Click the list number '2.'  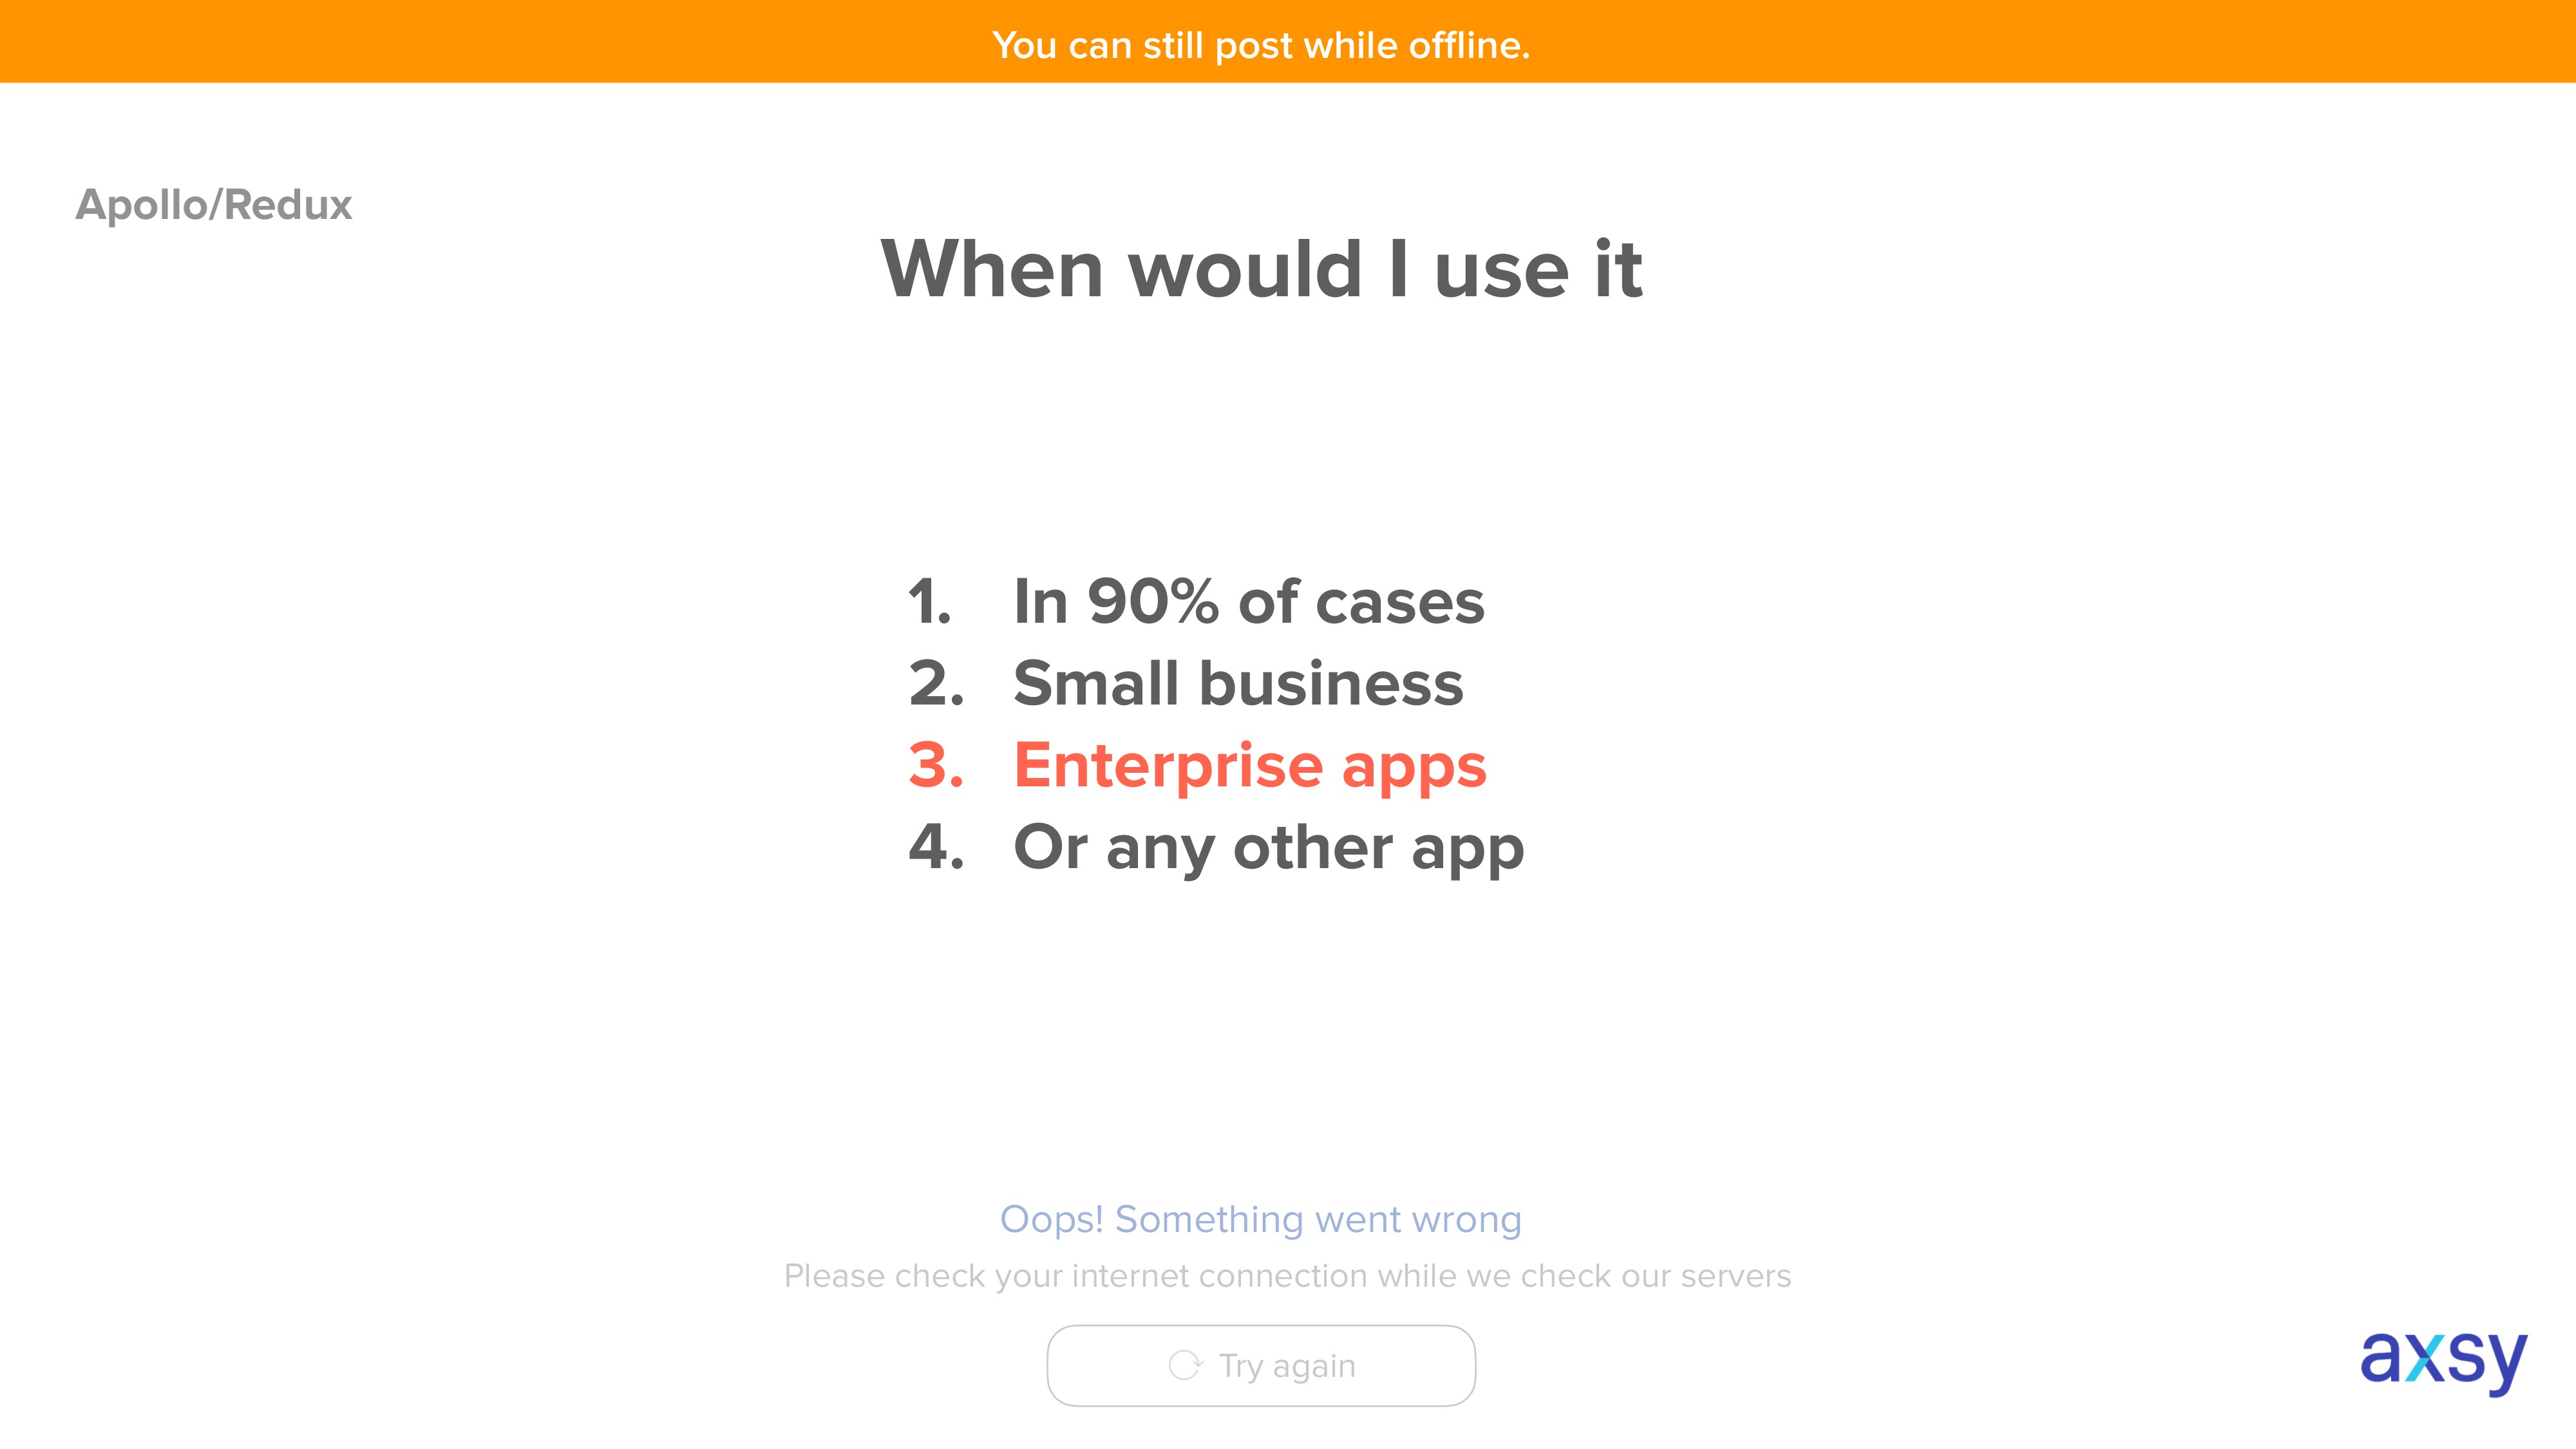[936, 684]
